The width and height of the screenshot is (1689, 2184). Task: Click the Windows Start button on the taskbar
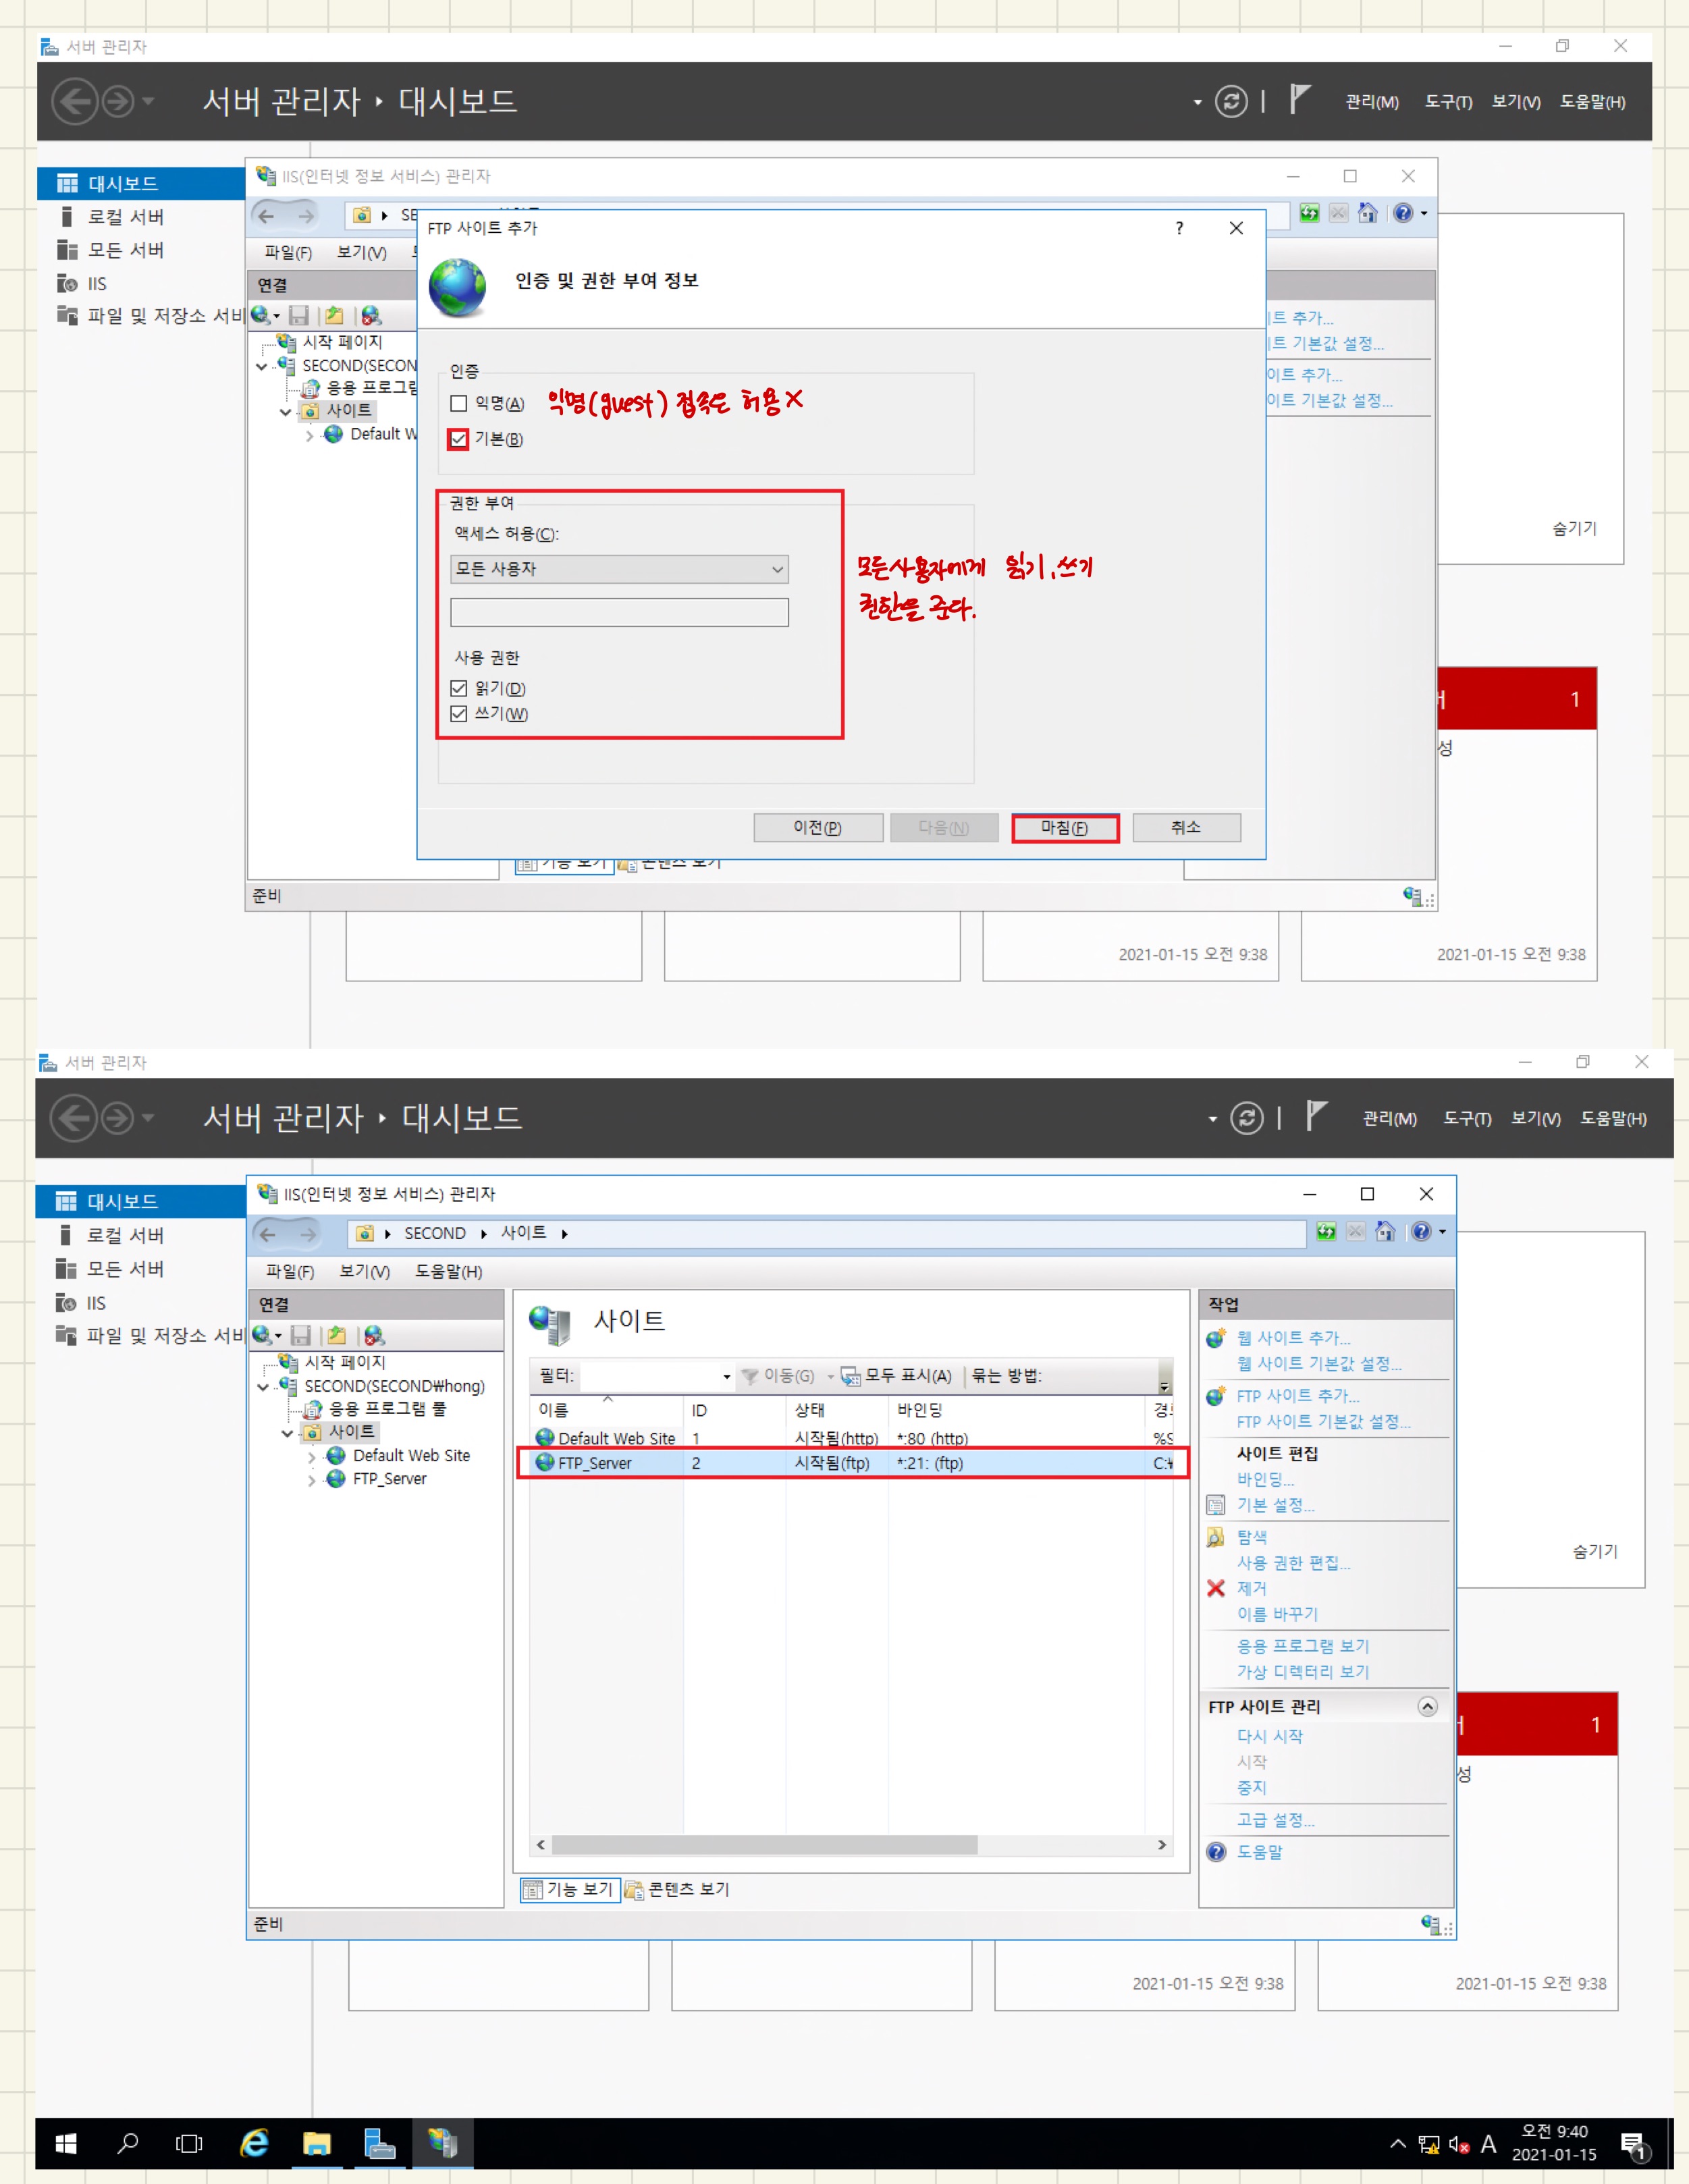point(66,2144)
